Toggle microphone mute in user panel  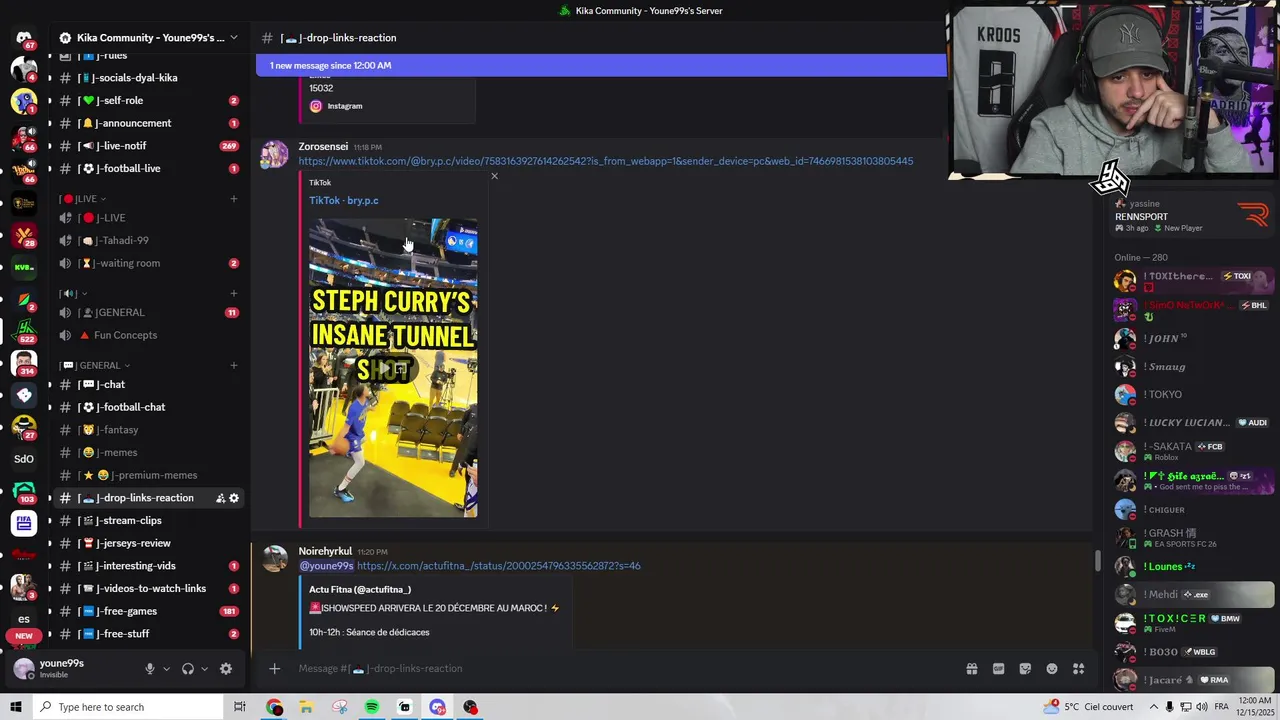150,669
